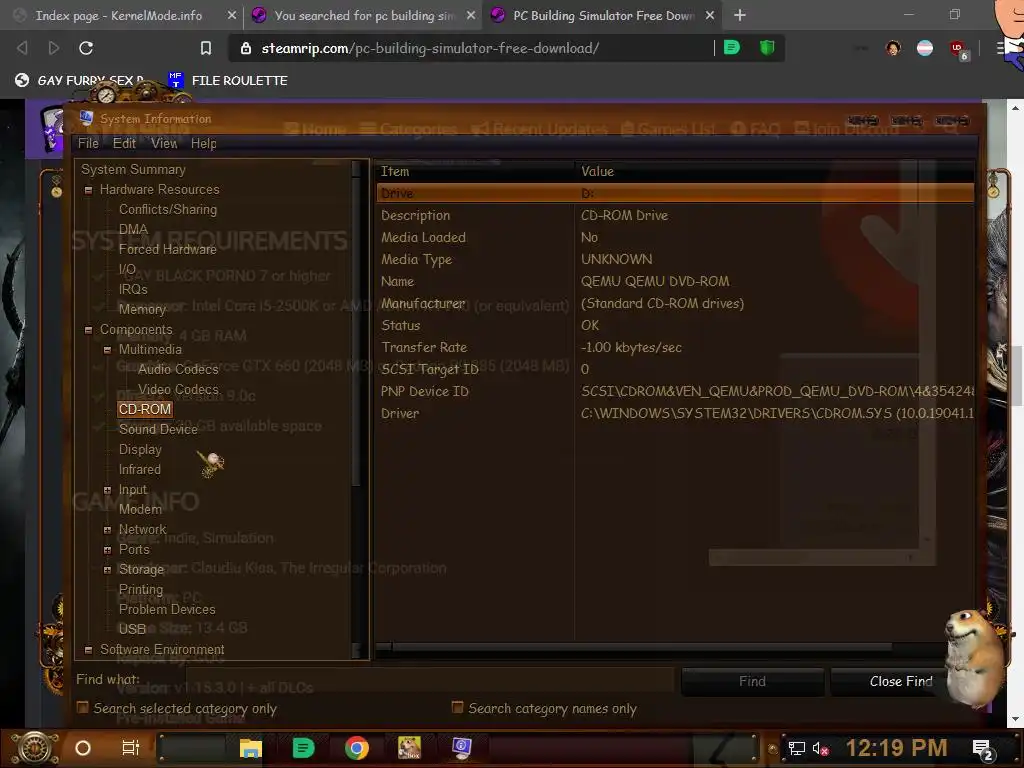
Task: Switch to Index page - KernelMode.info tab
Action: pos(119,15)
